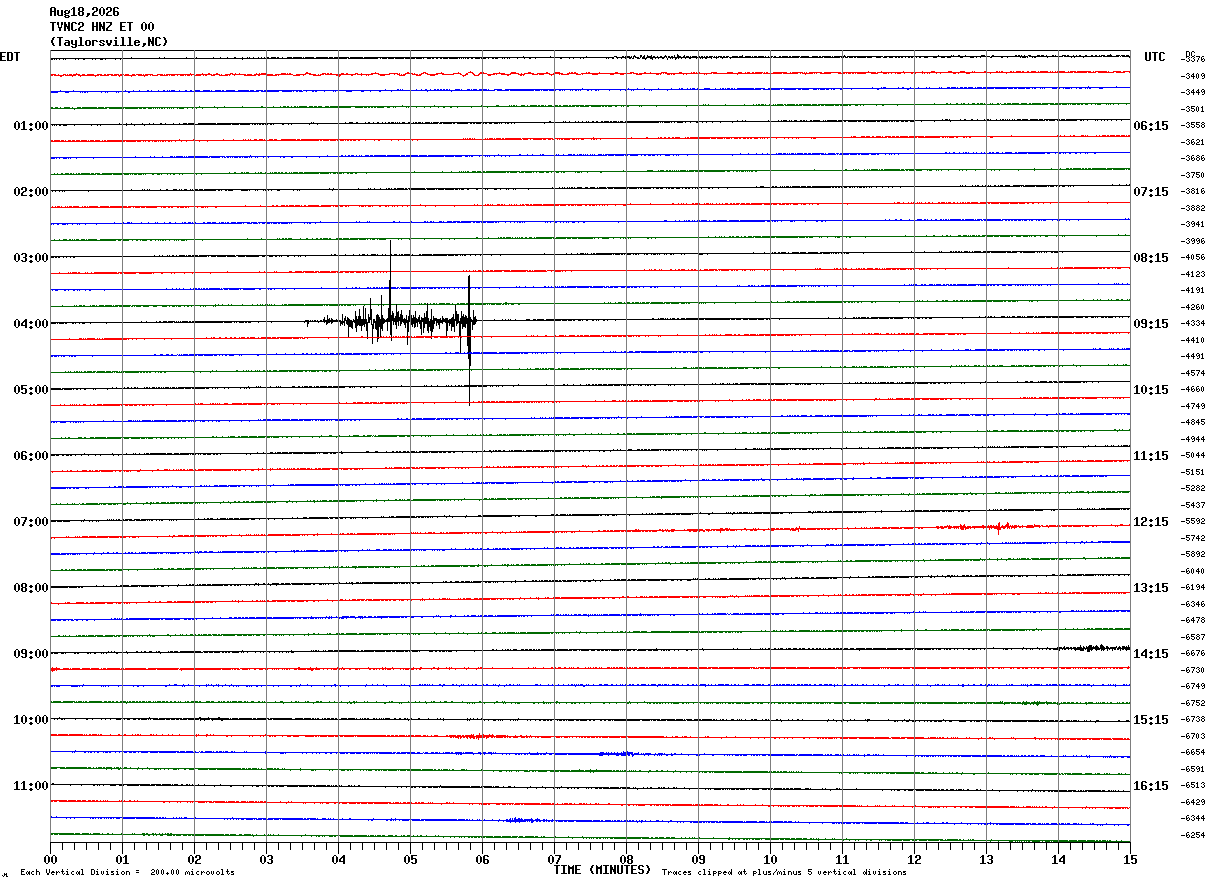Click the '06:00' EDT time label
1210x886 pixels.
(30, 456)
